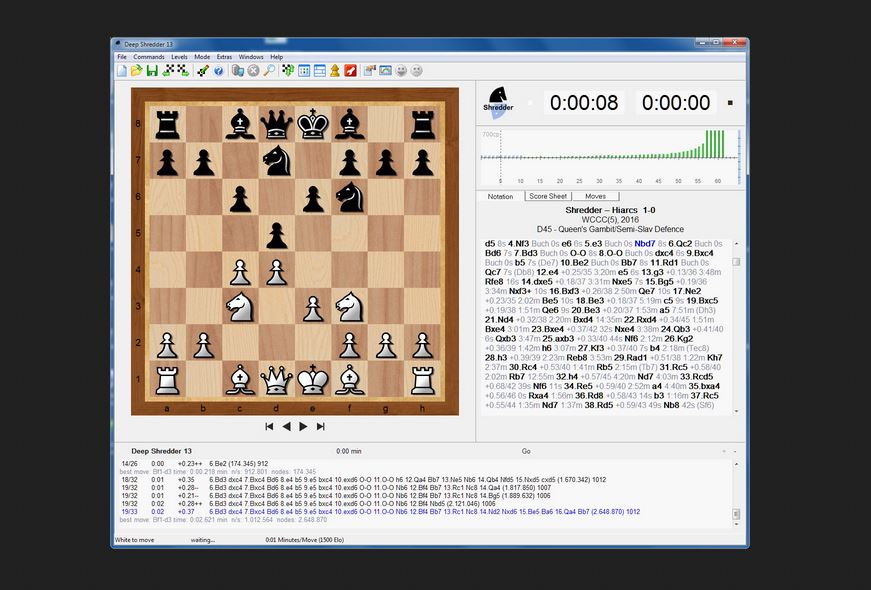Viewport: 871px width, 590px height.
Task: Click the sad smiley face icon
Action: point(416,71)
